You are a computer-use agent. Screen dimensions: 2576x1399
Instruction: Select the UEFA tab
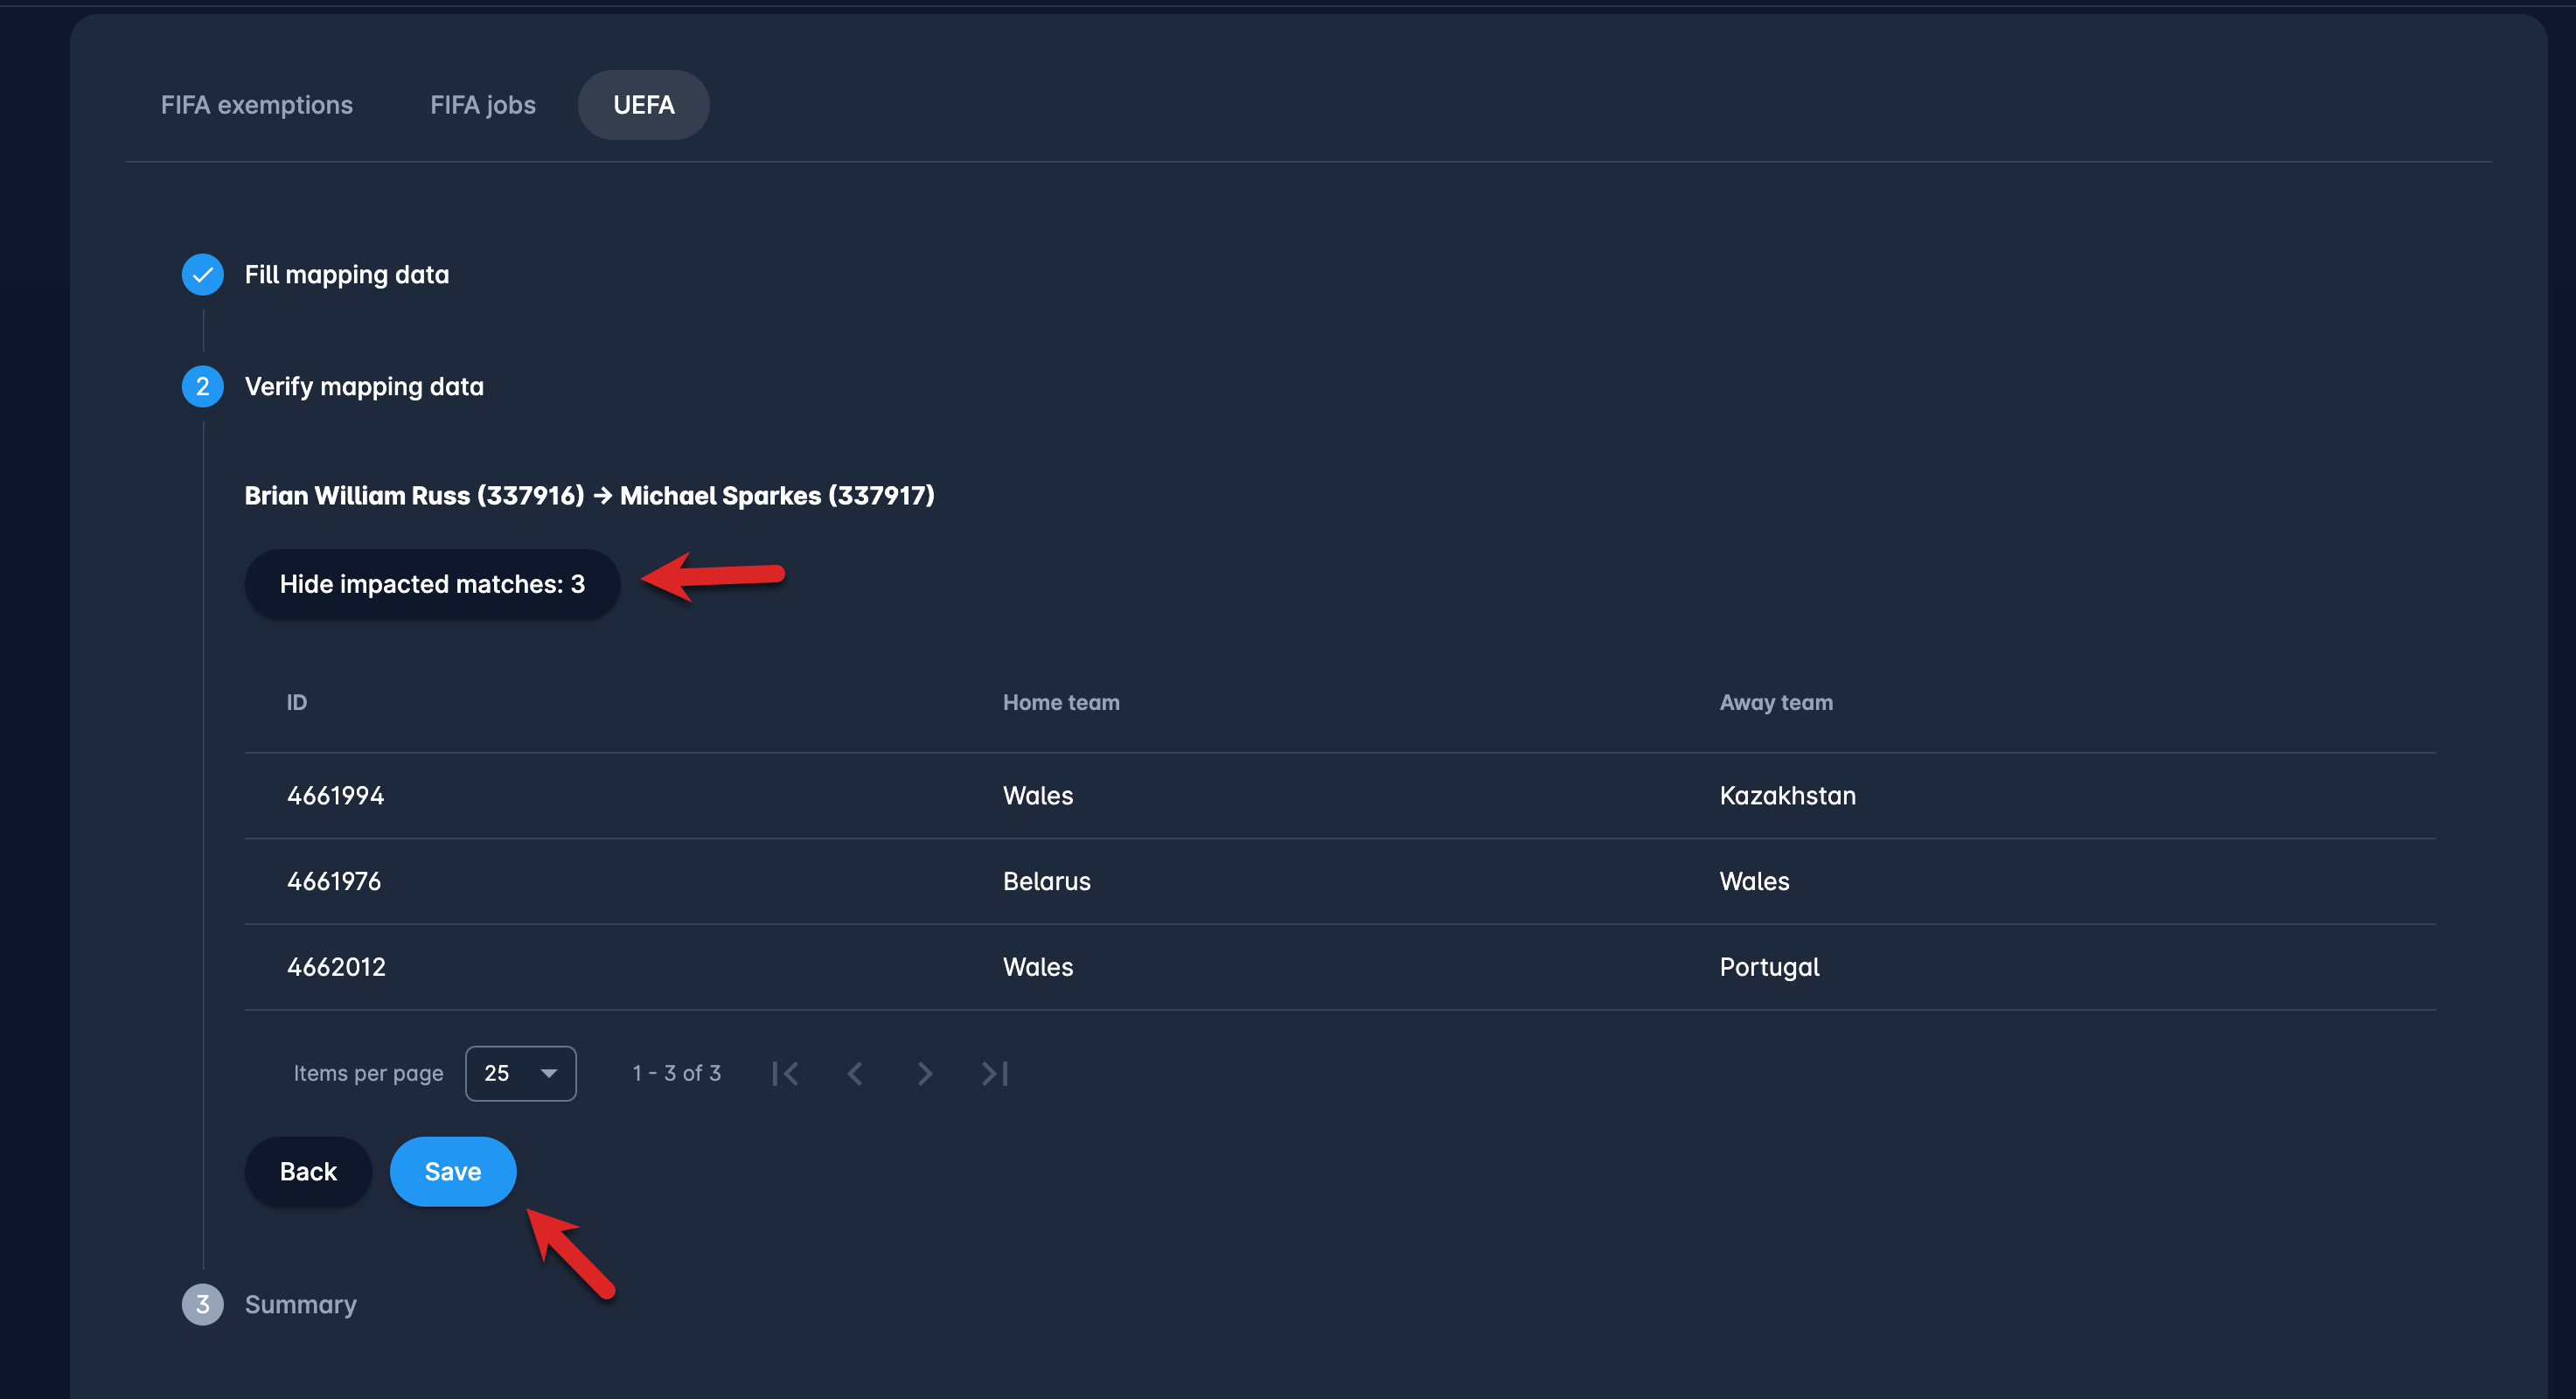point(644,105)
